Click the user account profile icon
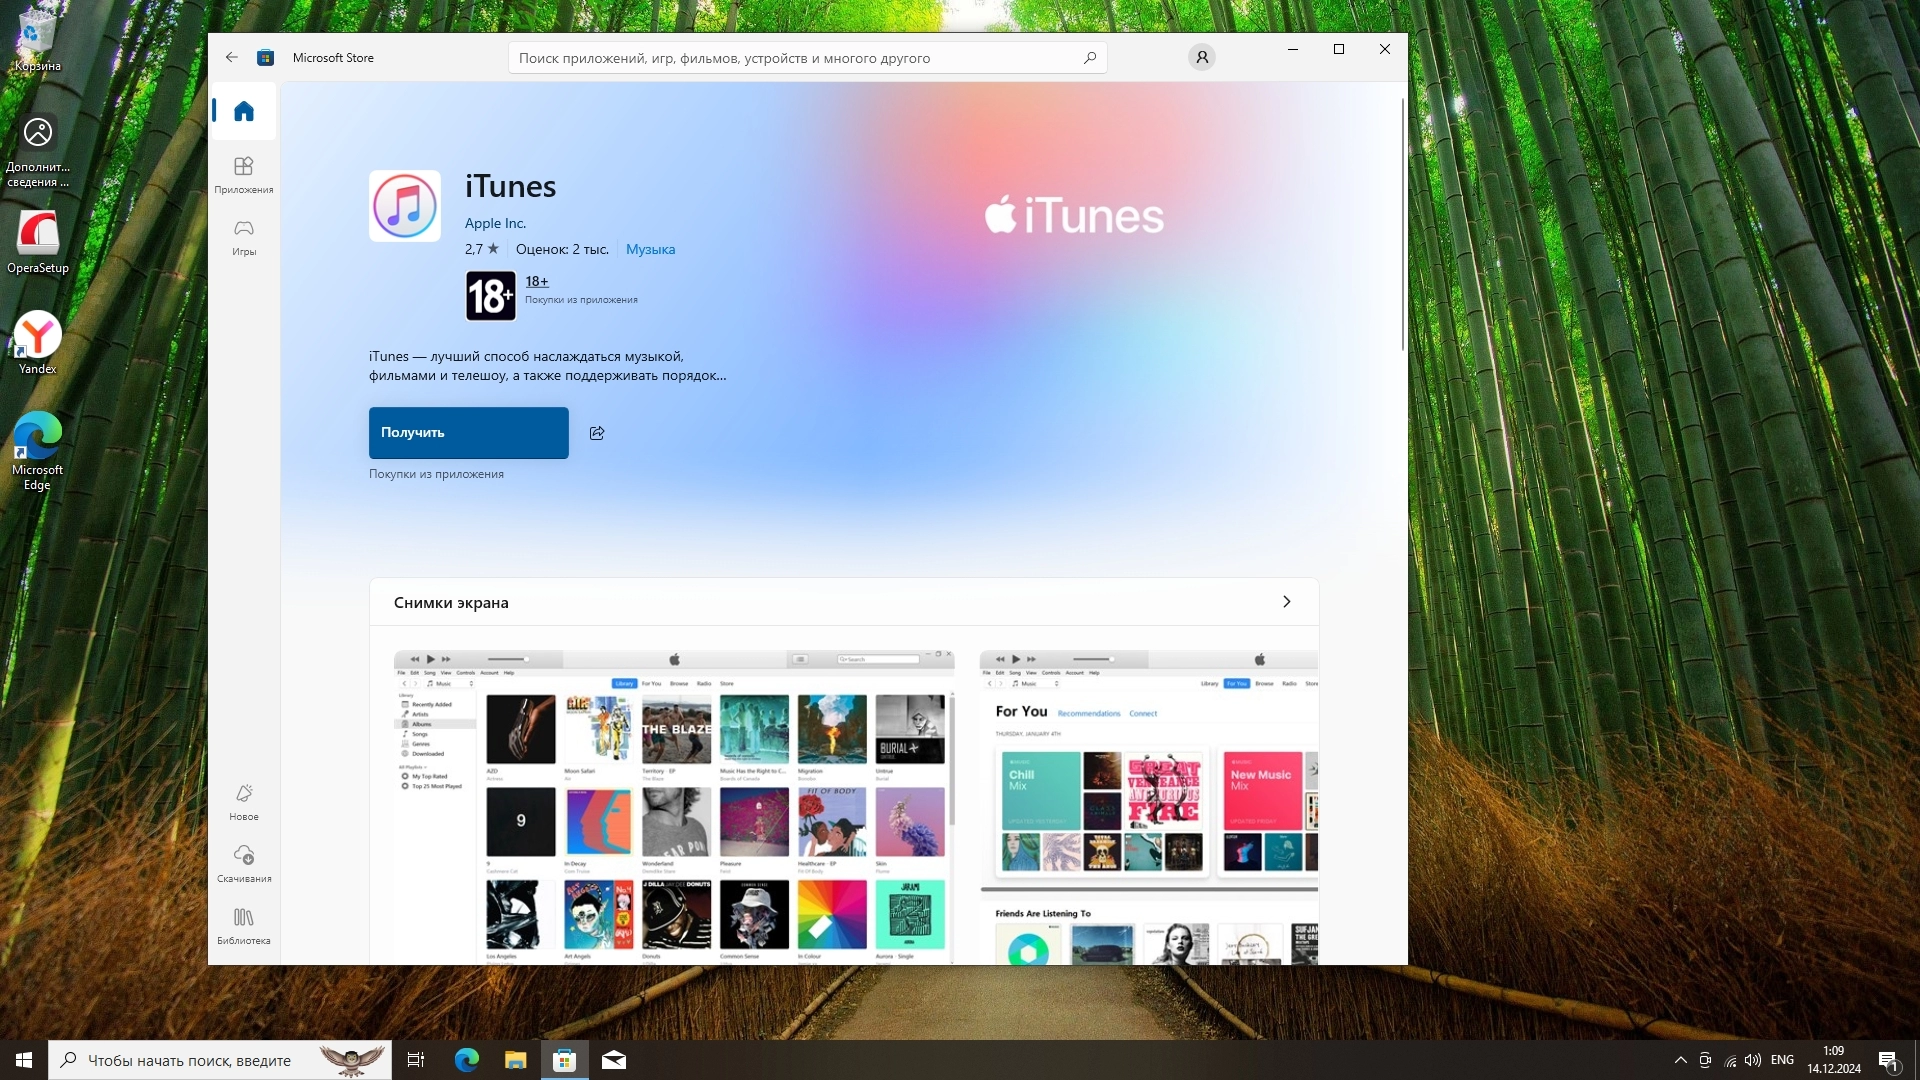Image resolution: width=1920 pixels, height=1080 pixels. [1202, 57]
